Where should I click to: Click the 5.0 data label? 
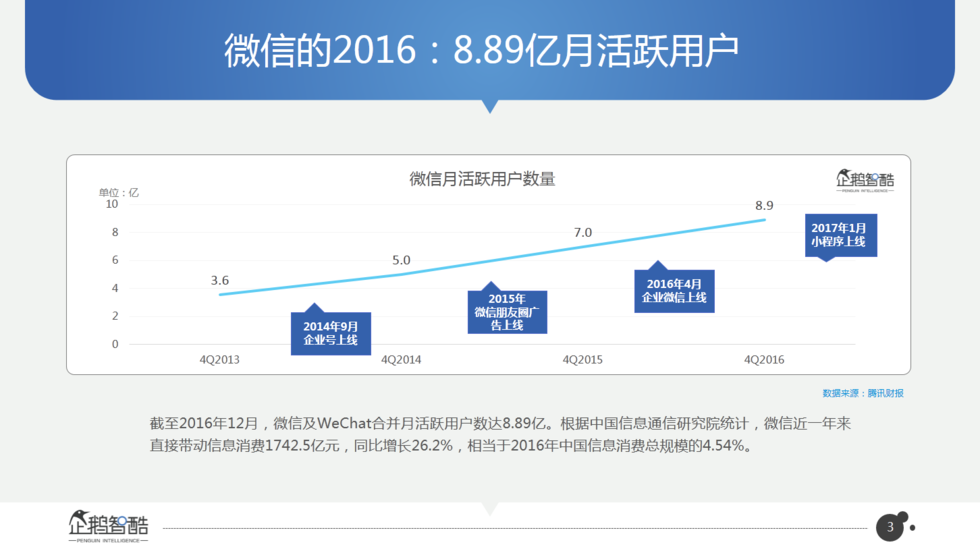tap(401, 260)
